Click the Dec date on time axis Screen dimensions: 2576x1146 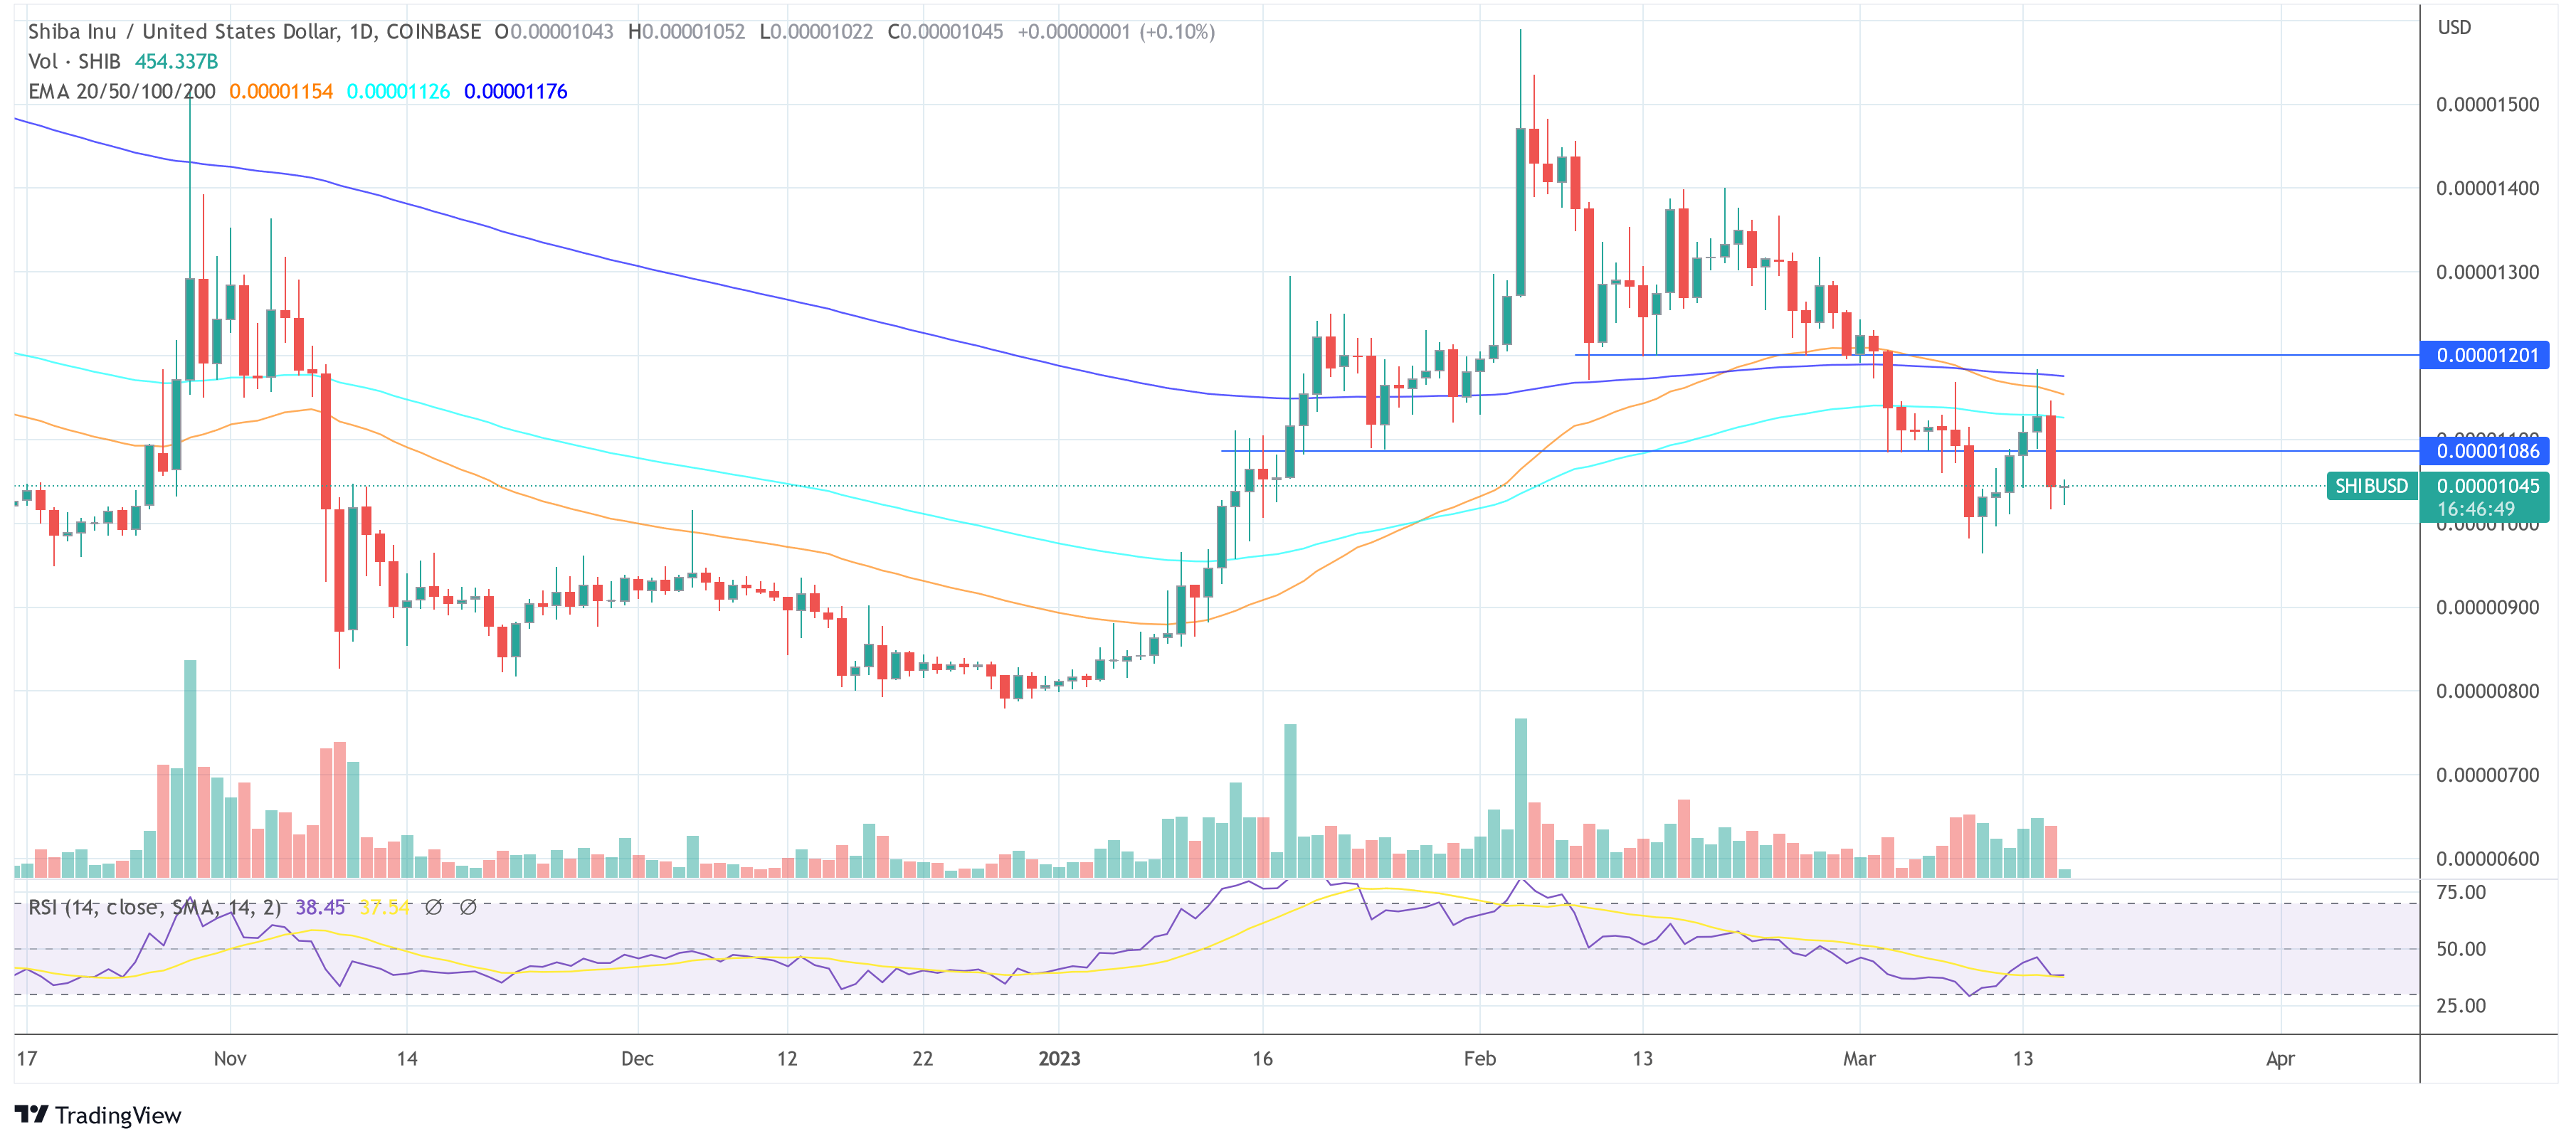coord(637,1058)
